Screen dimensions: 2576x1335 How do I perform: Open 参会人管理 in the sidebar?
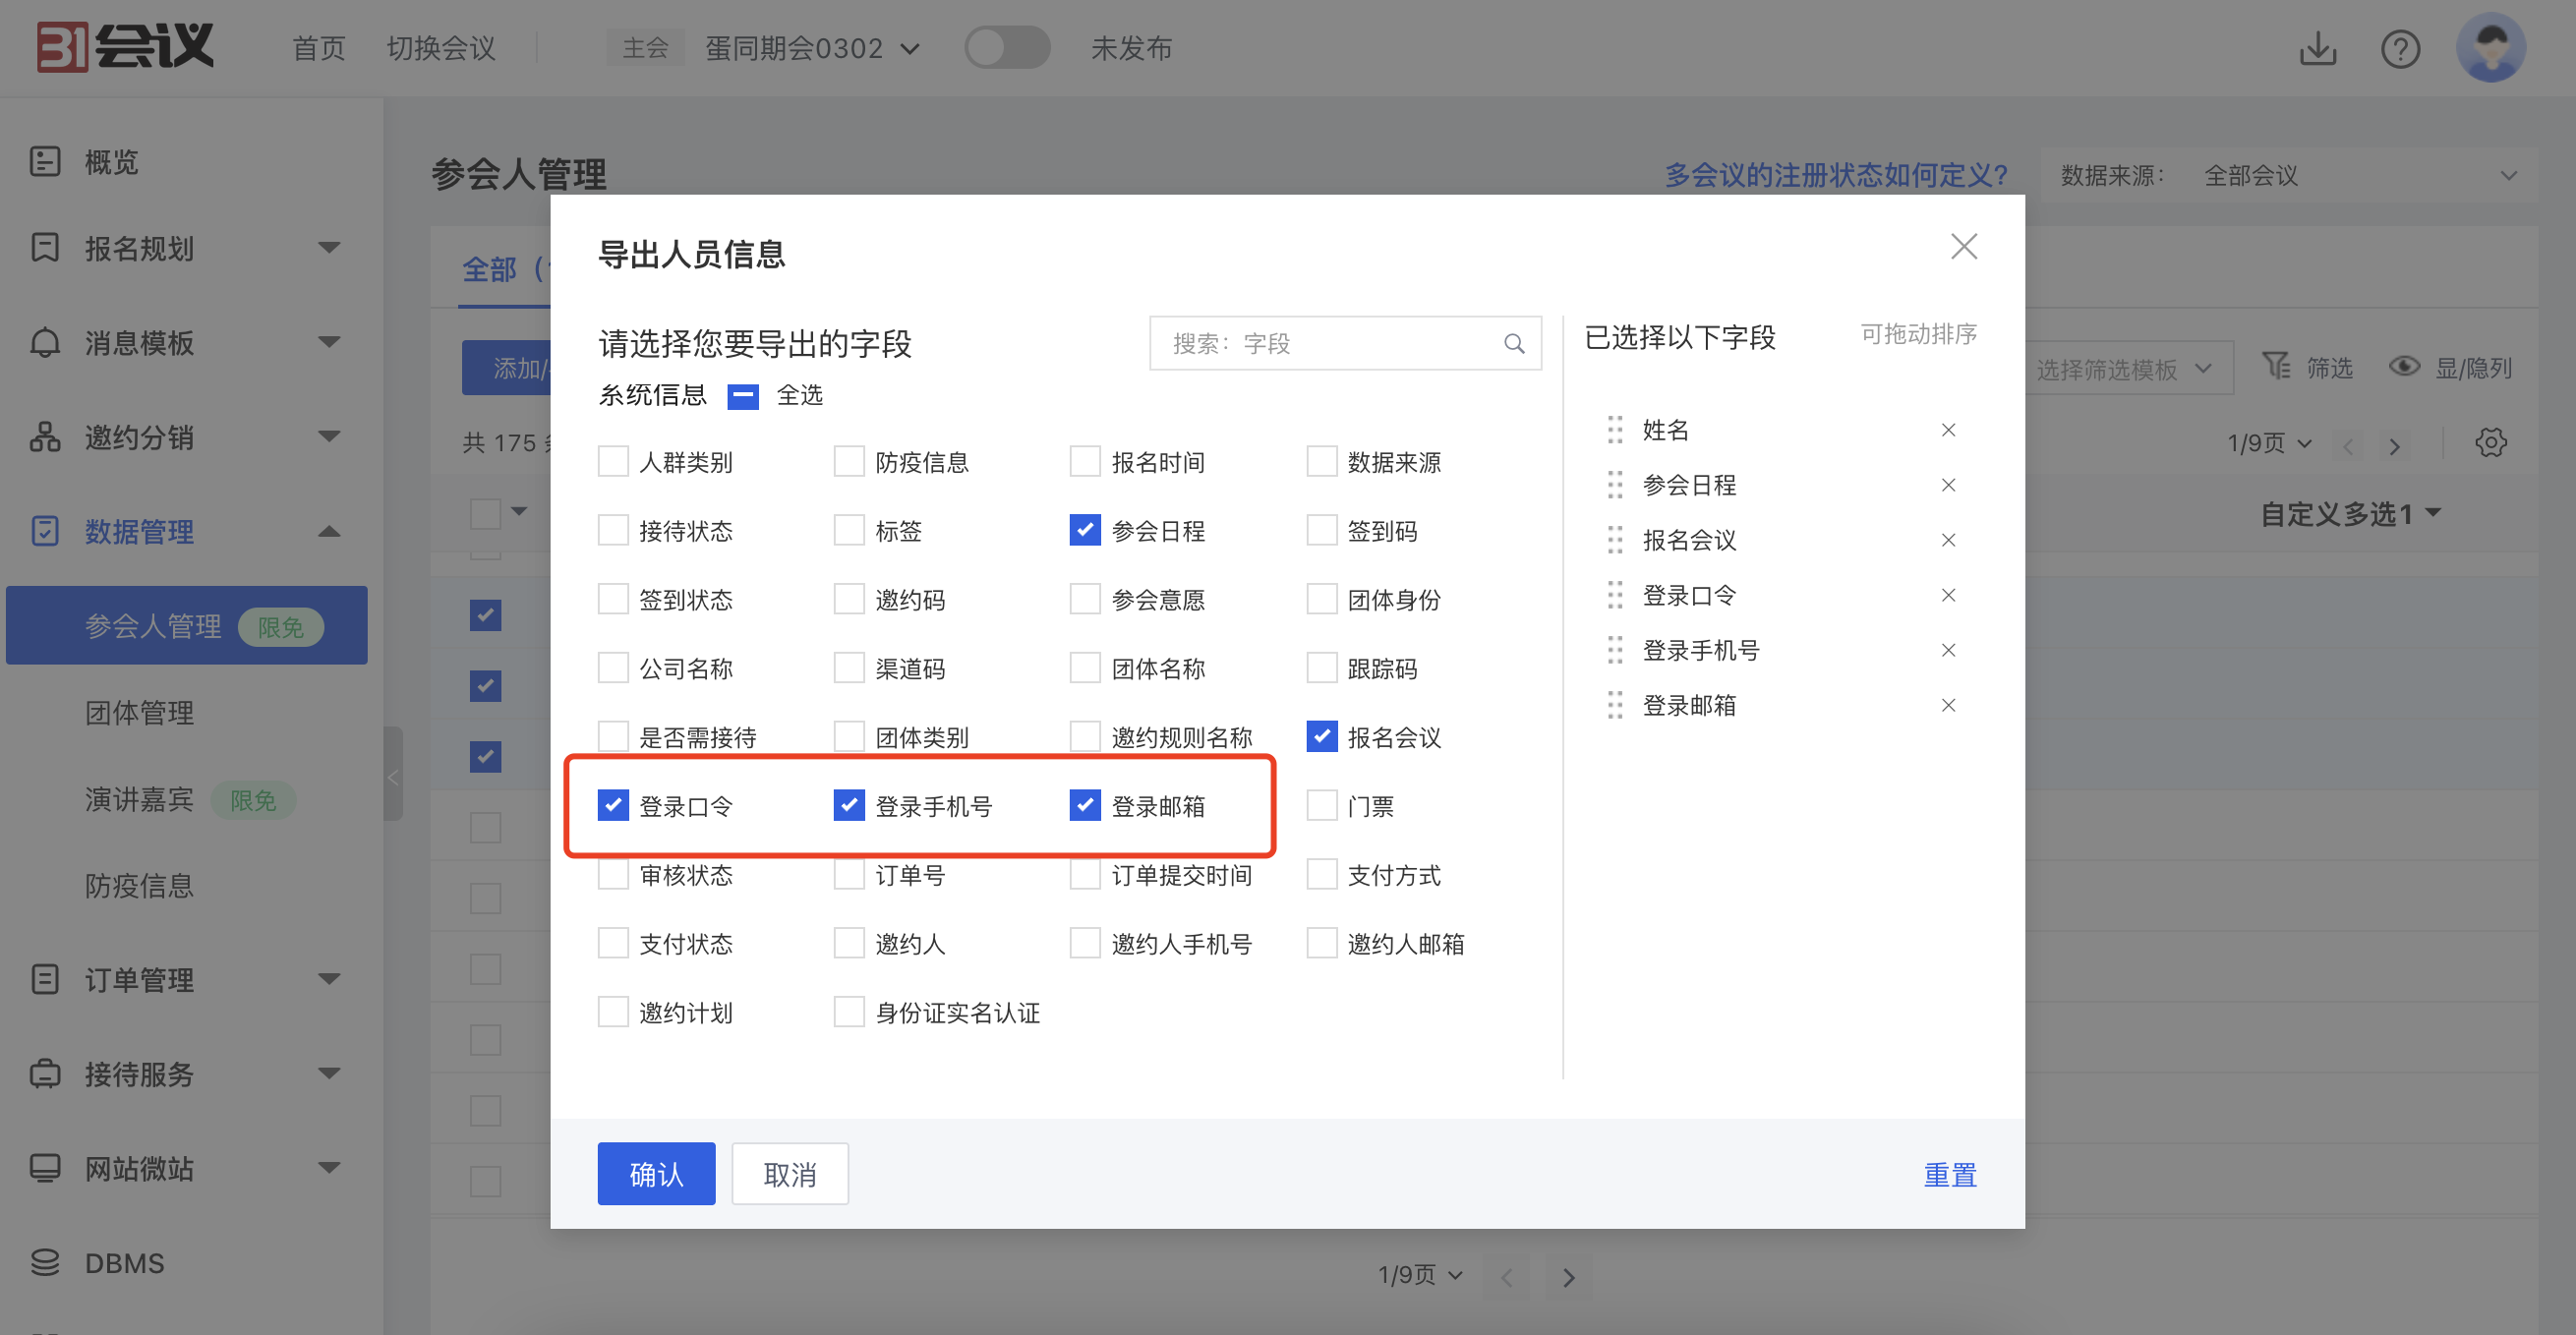[x=186, y=626]
